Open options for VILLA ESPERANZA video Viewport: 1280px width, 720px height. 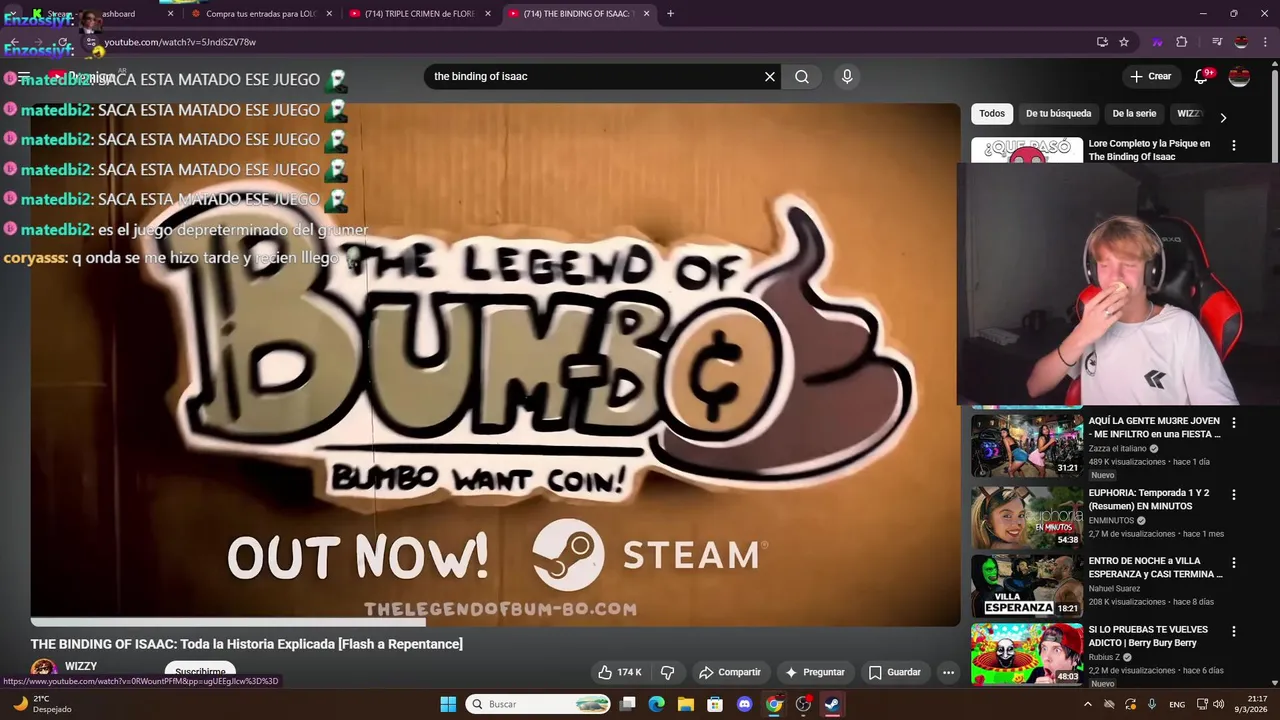(1233, 563)
